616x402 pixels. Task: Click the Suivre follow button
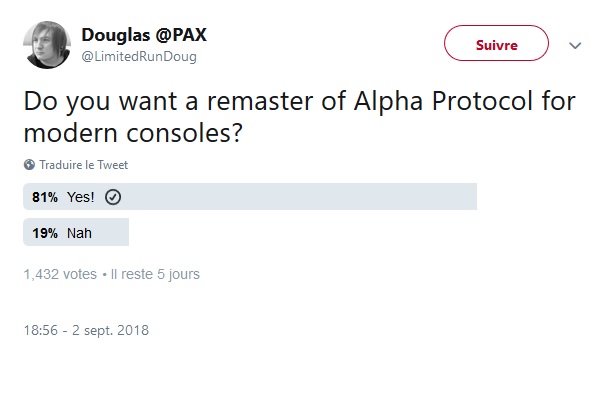point(496,43)
